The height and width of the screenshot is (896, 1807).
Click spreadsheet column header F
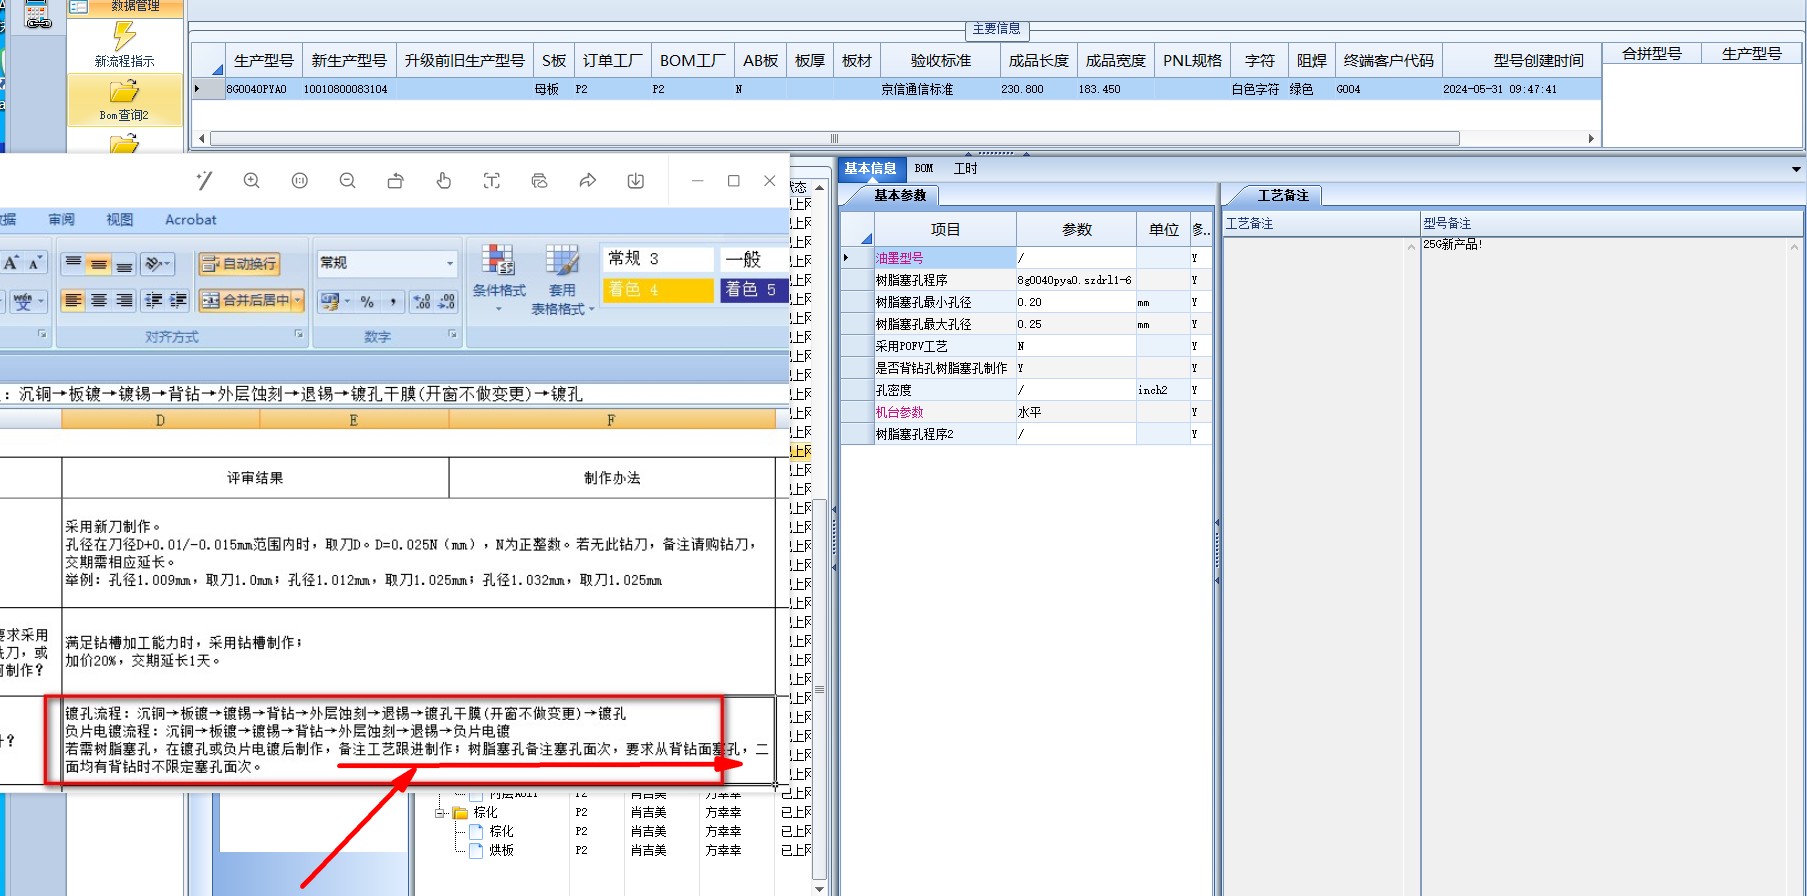tap(612, 421)
